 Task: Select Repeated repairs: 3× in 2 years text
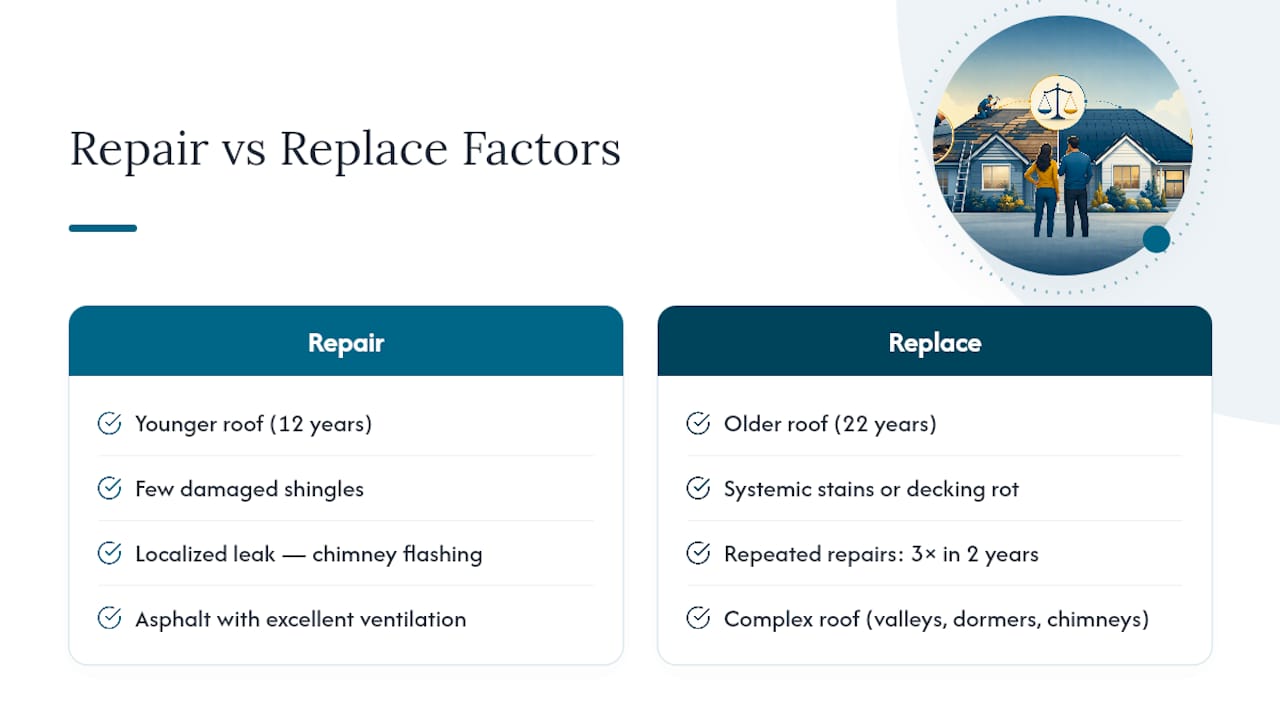pyautogui.click(x=881, y=554)
